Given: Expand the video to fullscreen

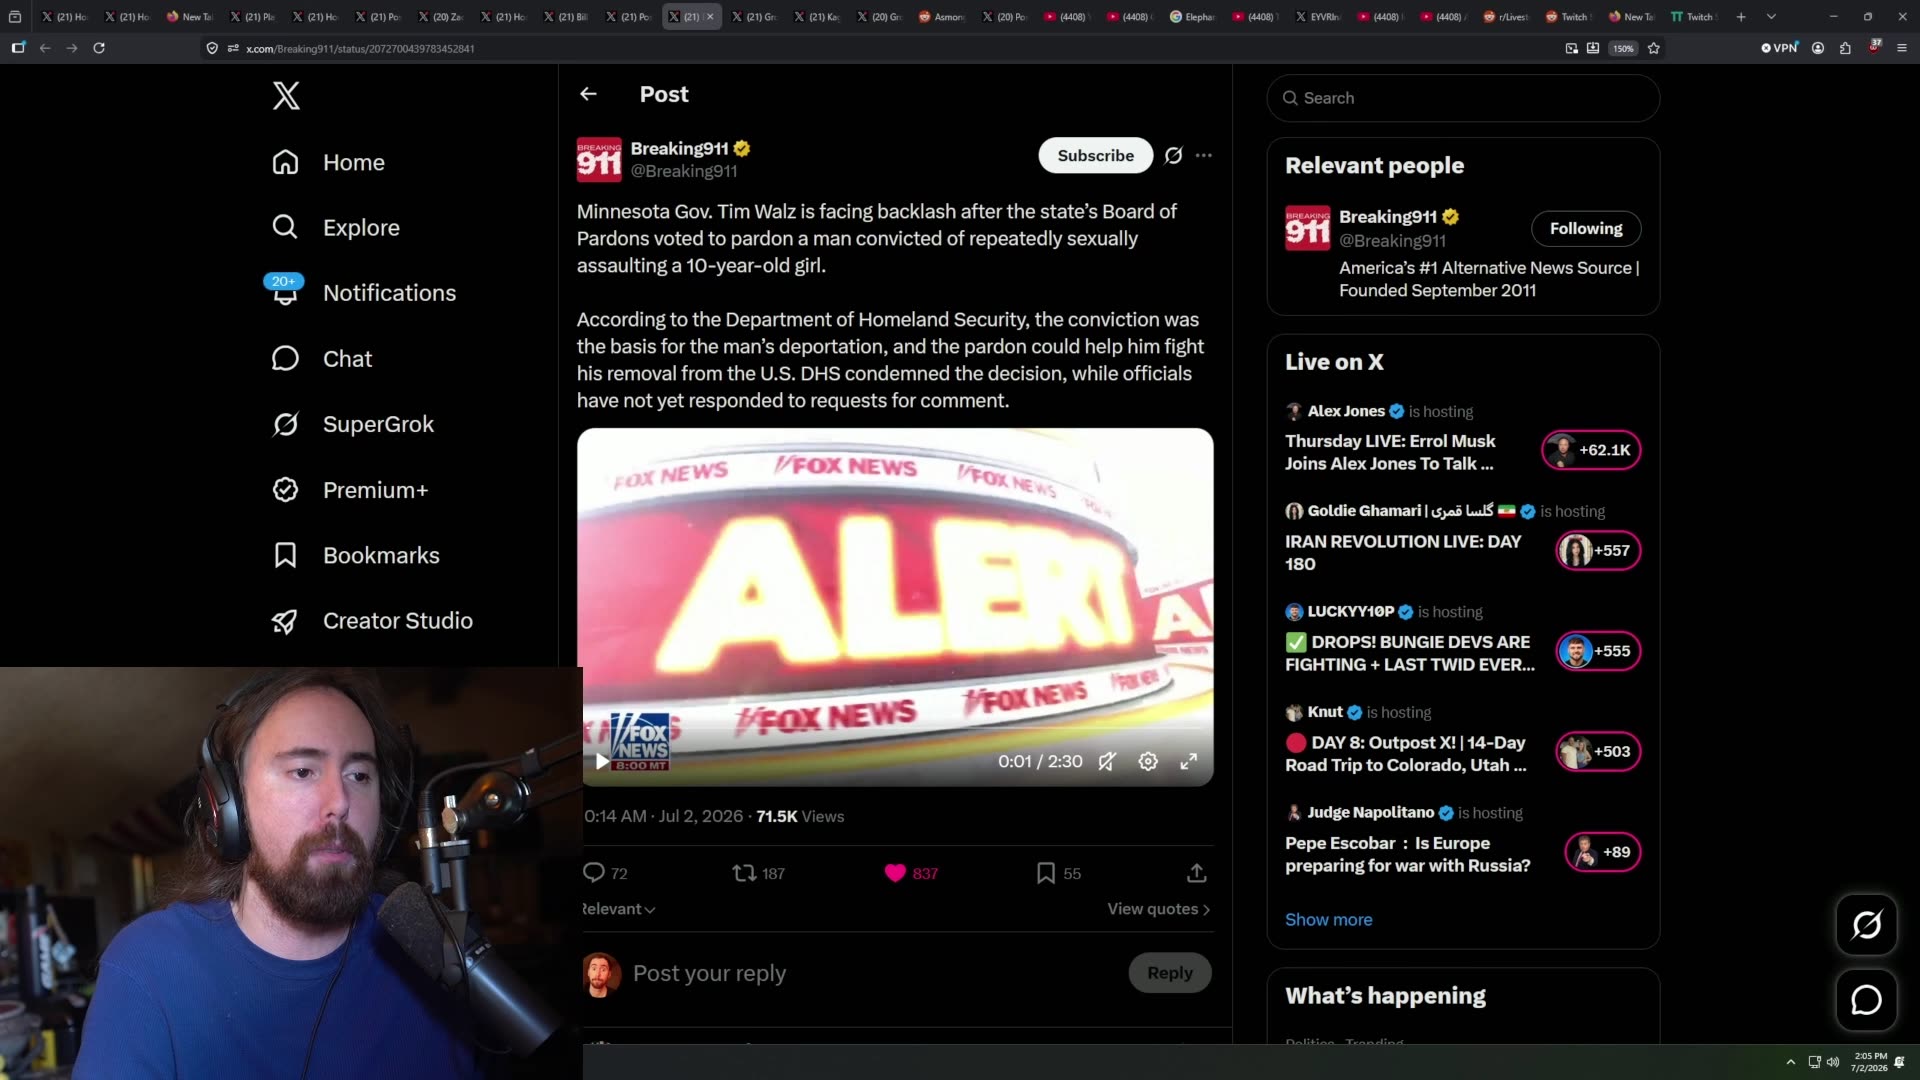Looking at the screenshot, I should tap(1189, 761).
